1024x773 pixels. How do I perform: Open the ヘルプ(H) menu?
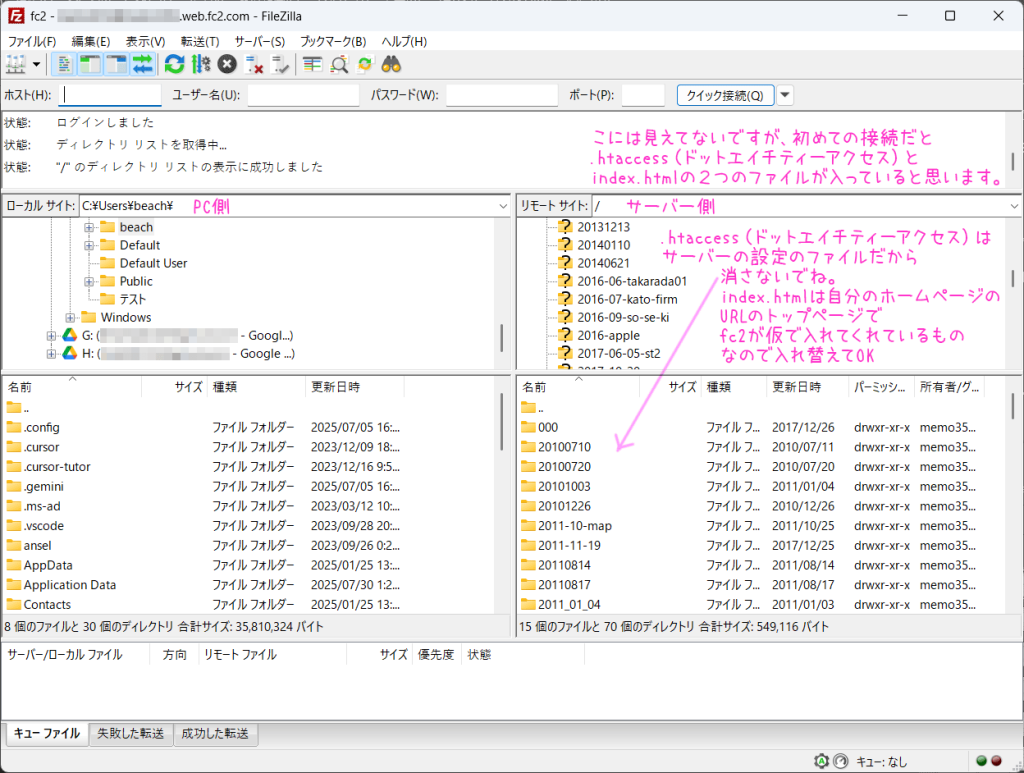tap(404, 41)
